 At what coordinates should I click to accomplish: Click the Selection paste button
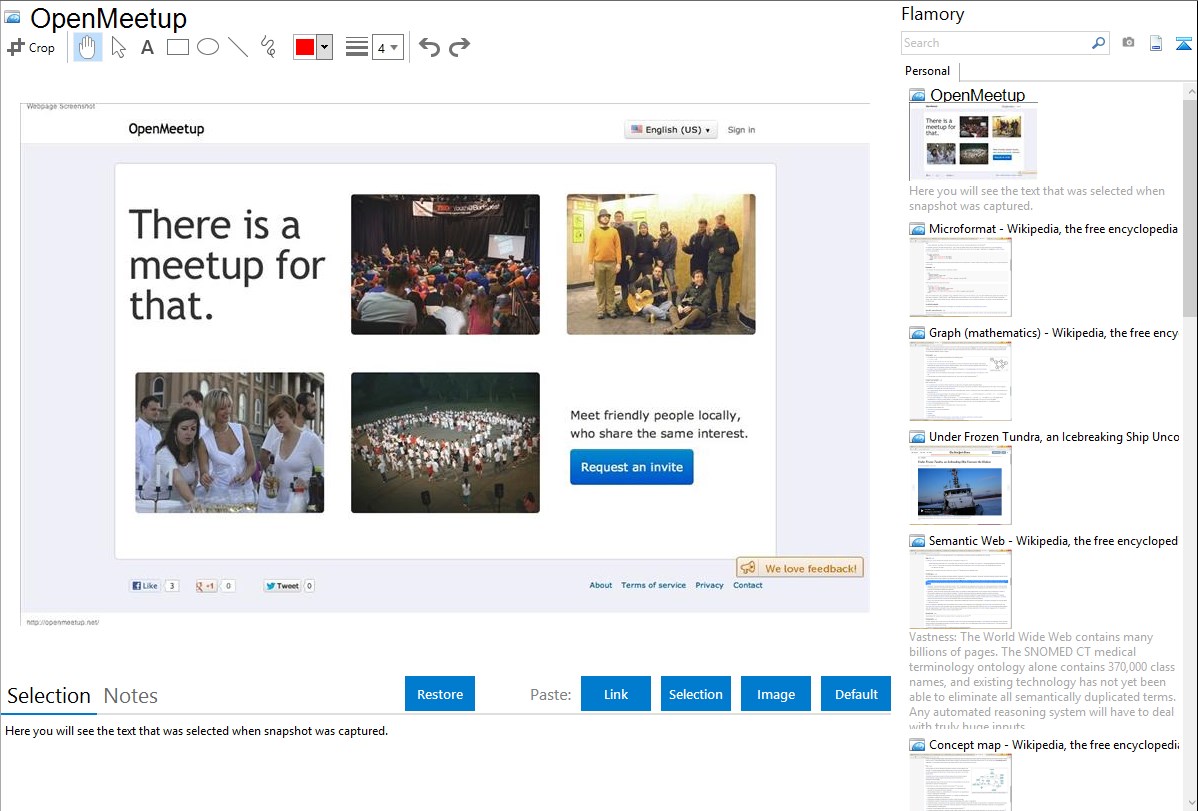(x=695, y=694)
